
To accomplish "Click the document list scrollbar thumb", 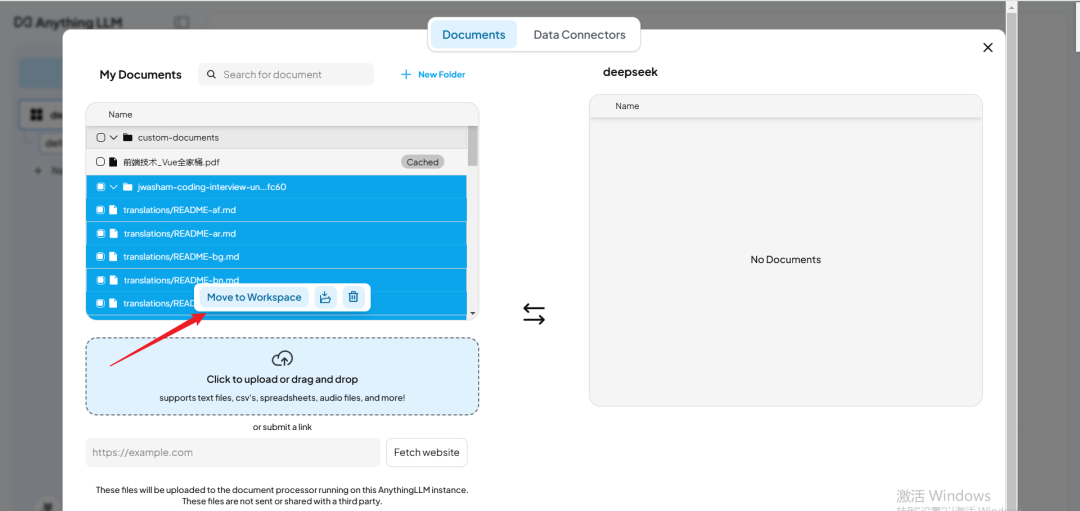I will (472, 145).
